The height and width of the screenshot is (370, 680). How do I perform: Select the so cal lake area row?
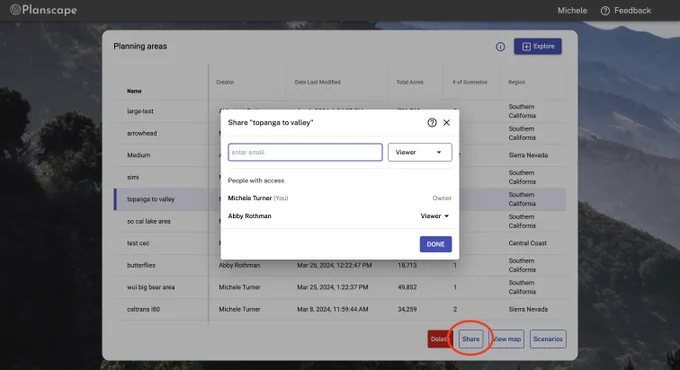point(340,221)
